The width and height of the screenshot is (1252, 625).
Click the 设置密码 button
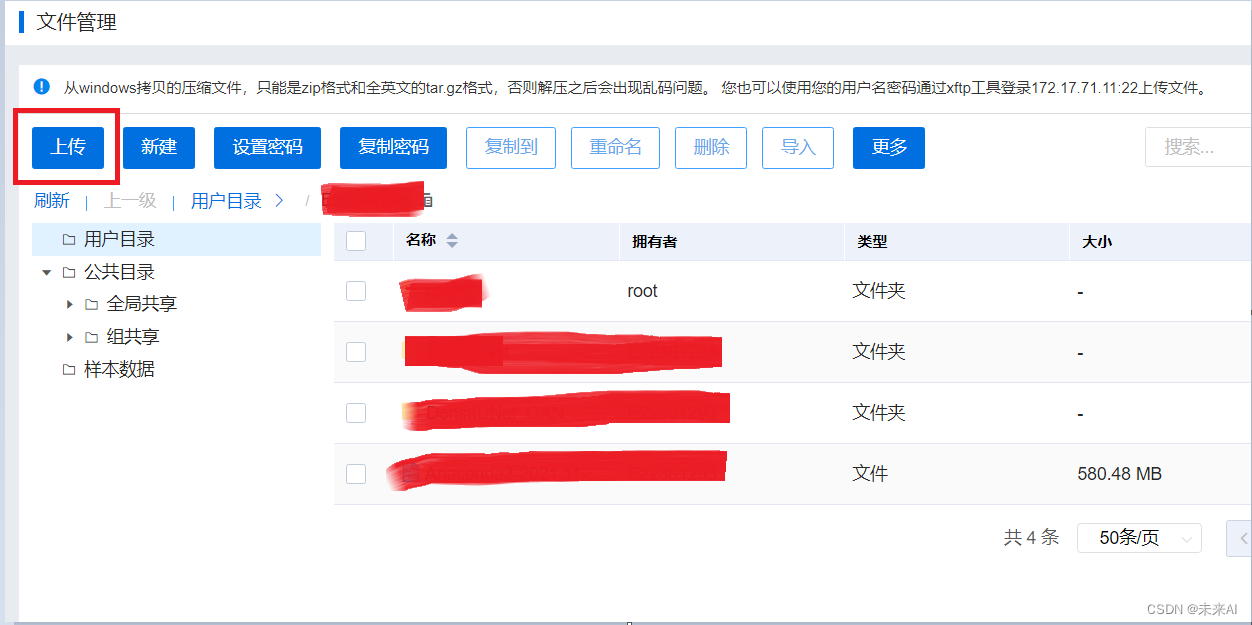[267, 147]
